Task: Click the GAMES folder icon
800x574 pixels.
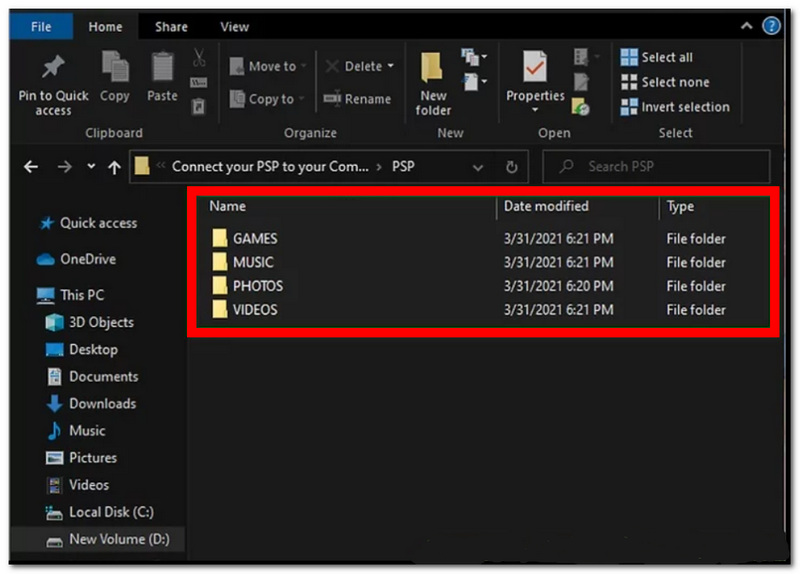Action: 220,238
